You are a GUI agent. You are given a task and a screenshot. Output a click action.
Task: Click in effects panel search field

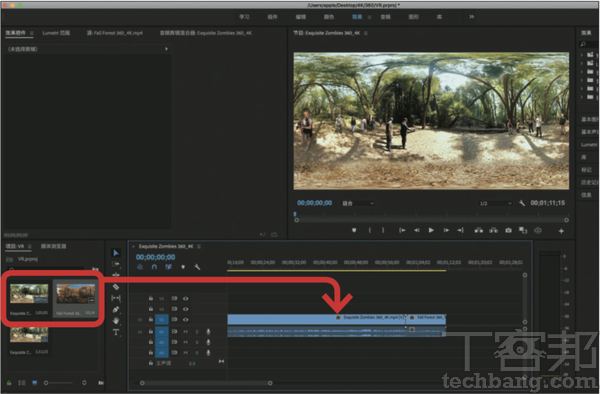point(589,44)
